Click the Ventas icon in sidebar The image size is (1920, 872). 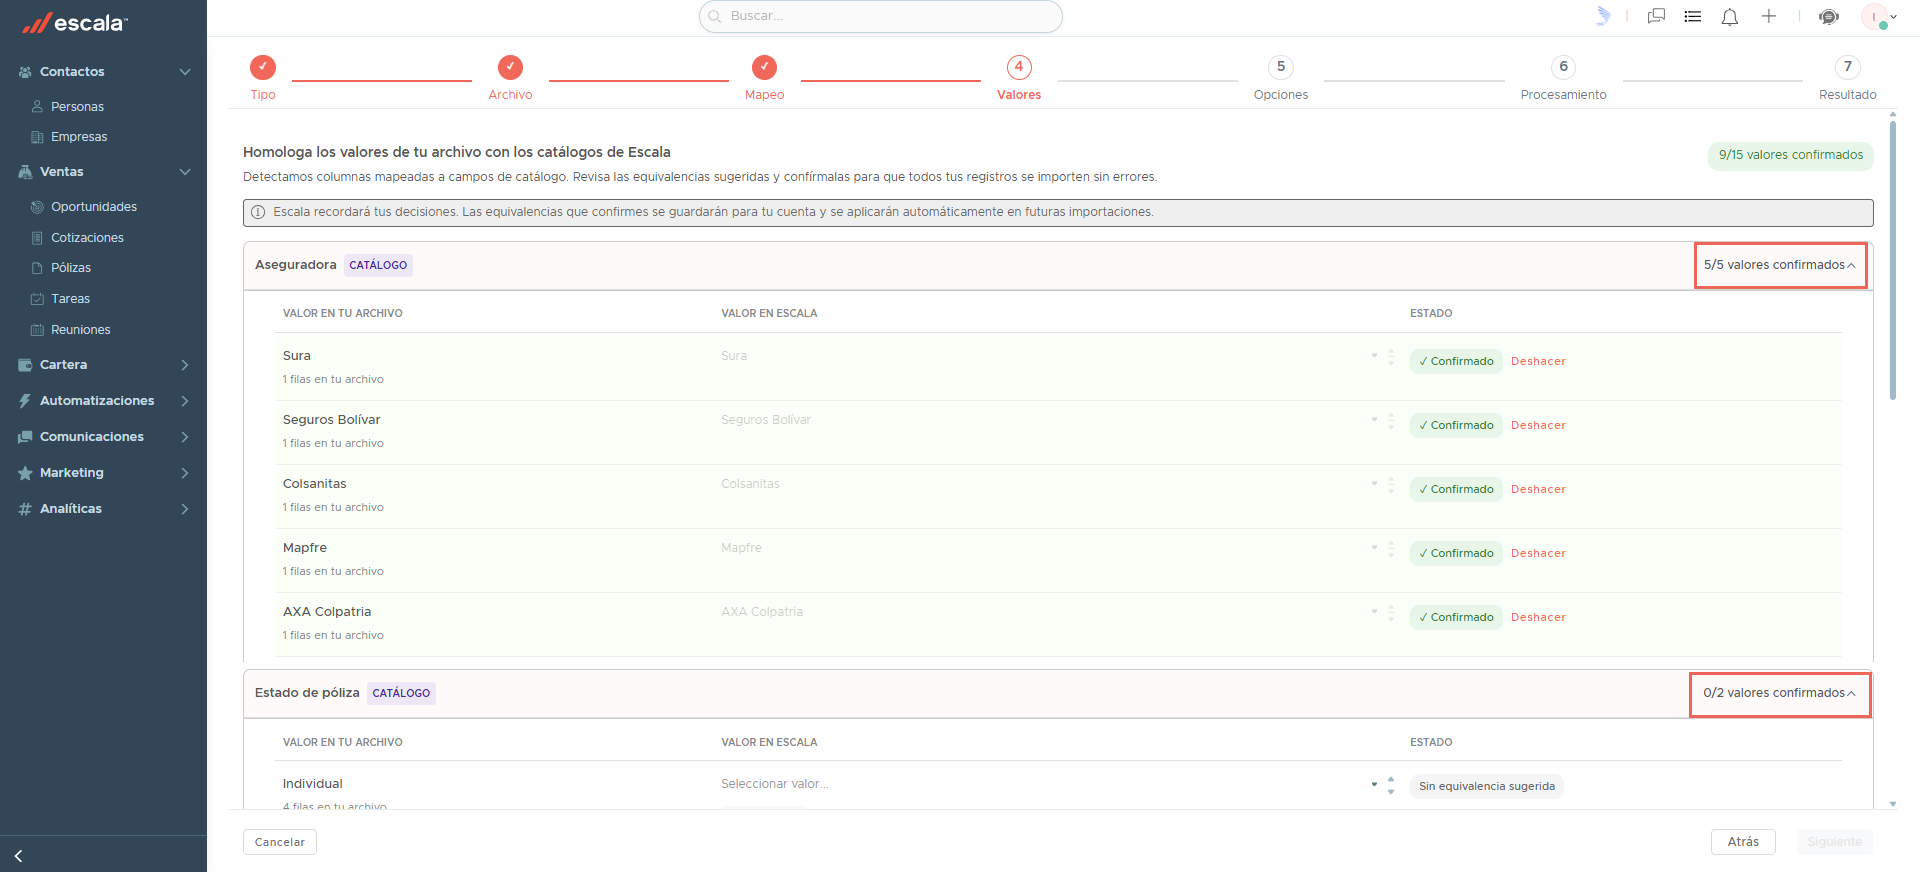tap(25, 172)
